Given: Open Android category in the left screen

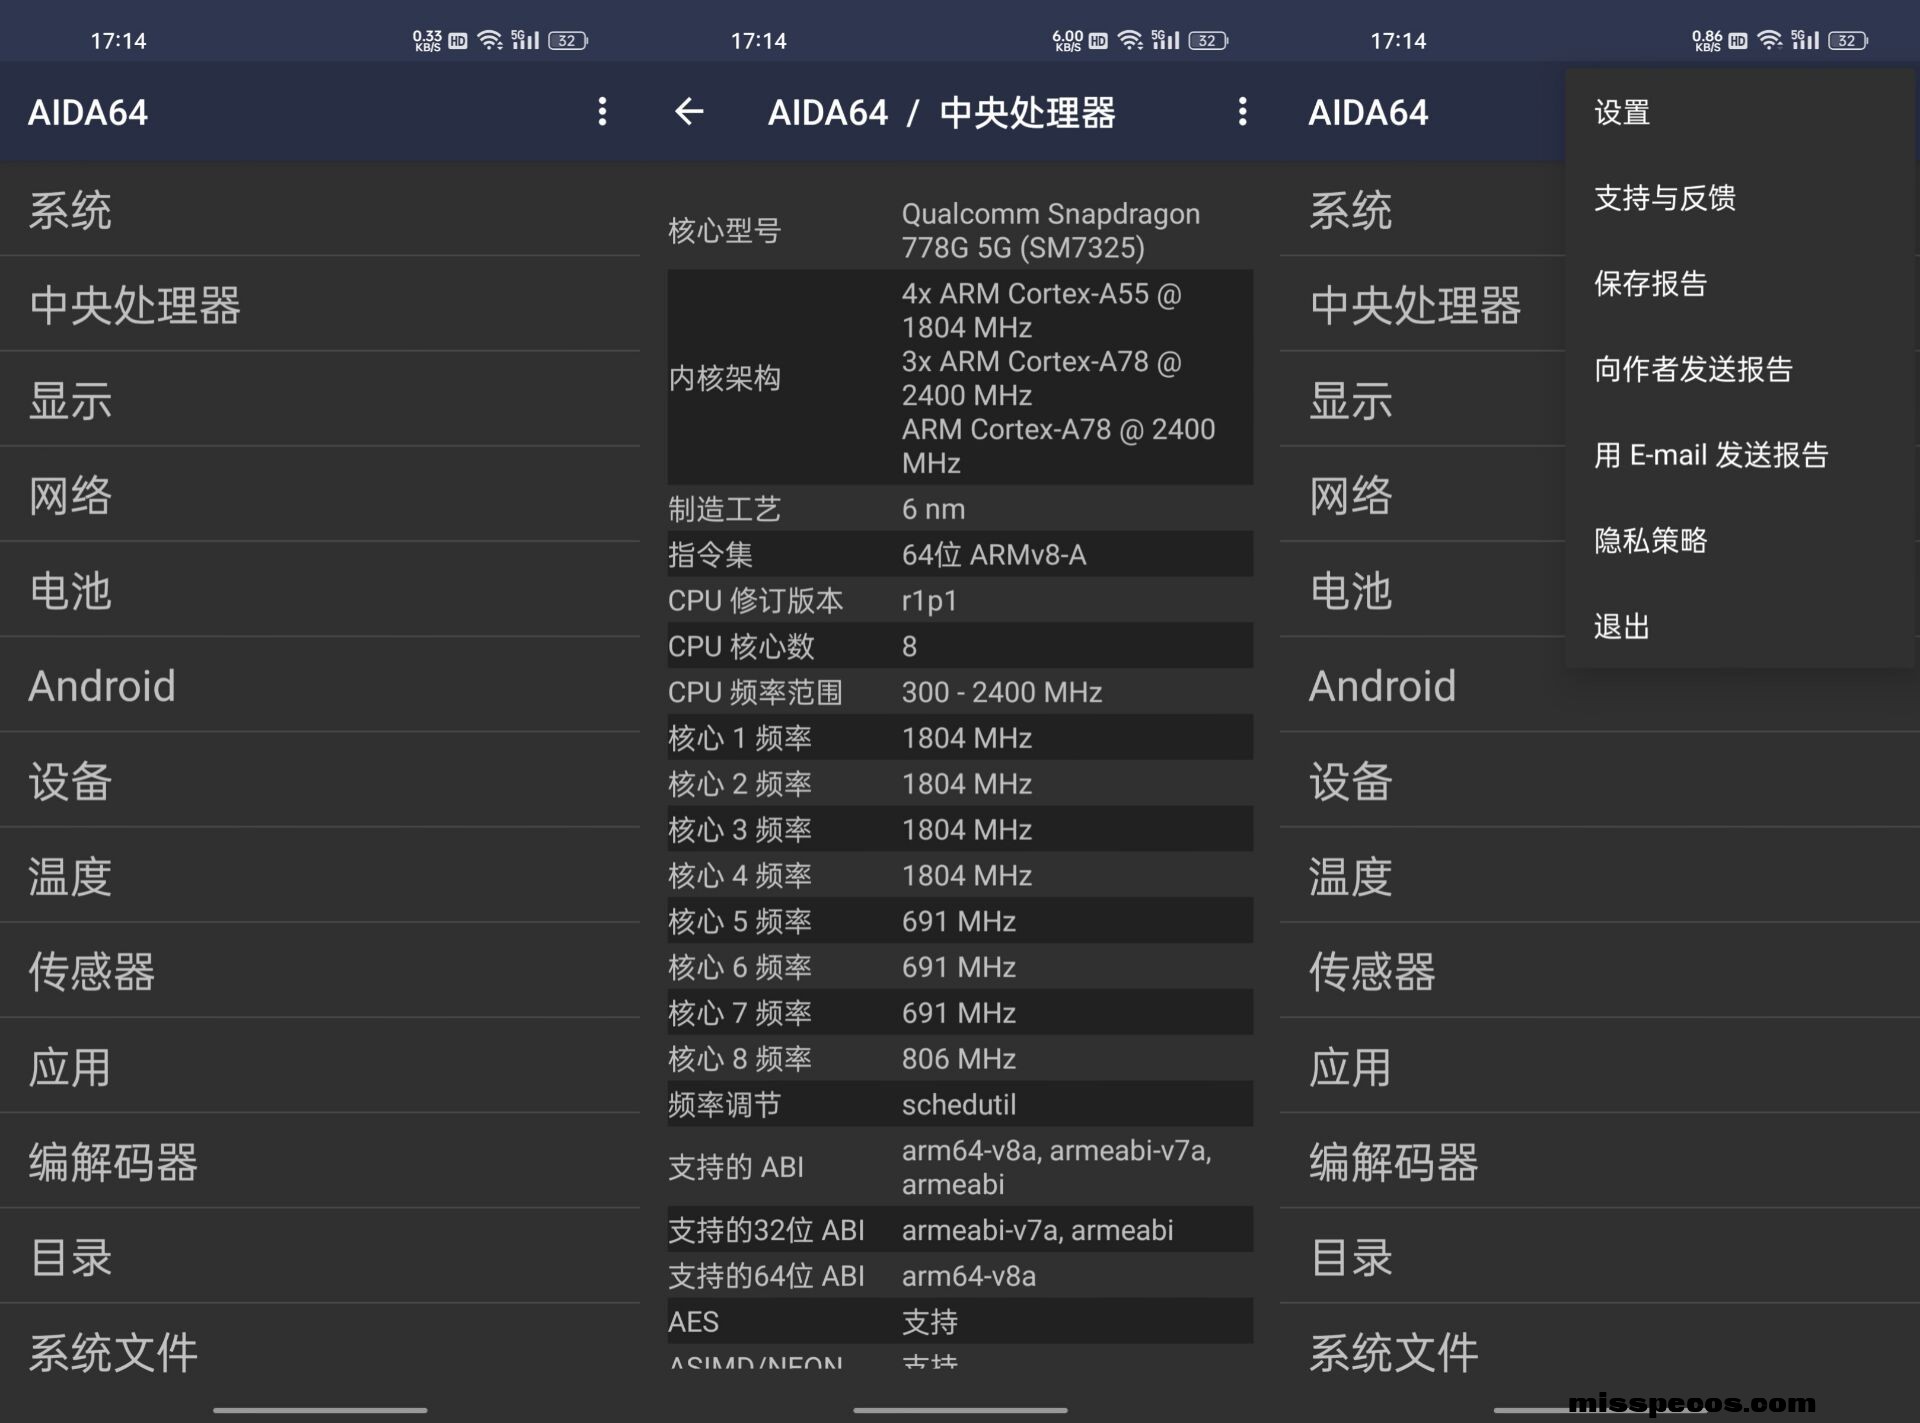Looking at the screenshot, I should [320, 686].
